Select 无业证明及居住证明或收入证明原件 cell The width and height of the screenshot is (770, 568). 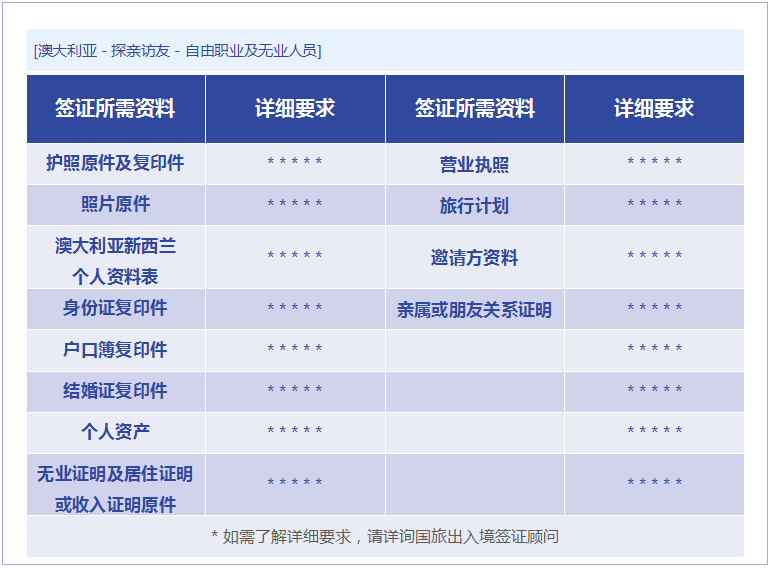tap(116, 485)
